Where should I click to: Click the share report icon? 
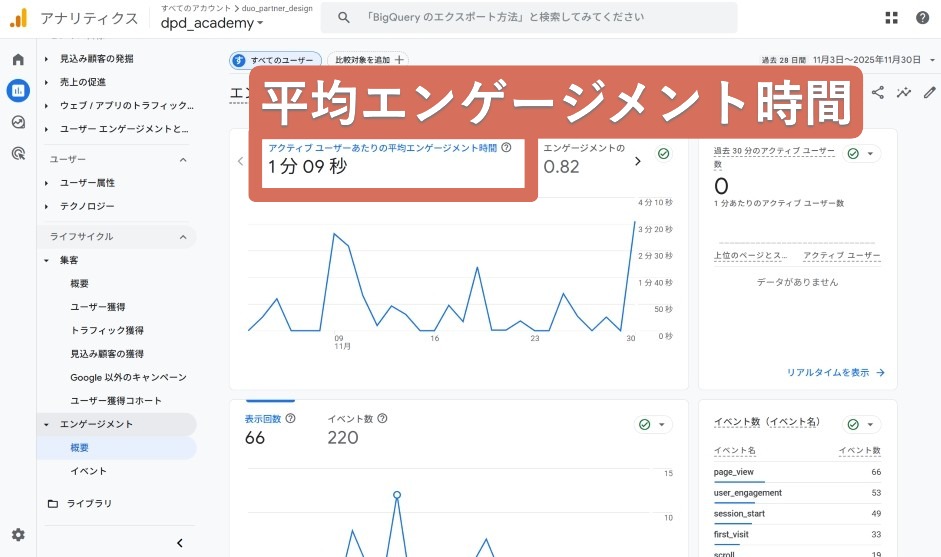[878, 93]
